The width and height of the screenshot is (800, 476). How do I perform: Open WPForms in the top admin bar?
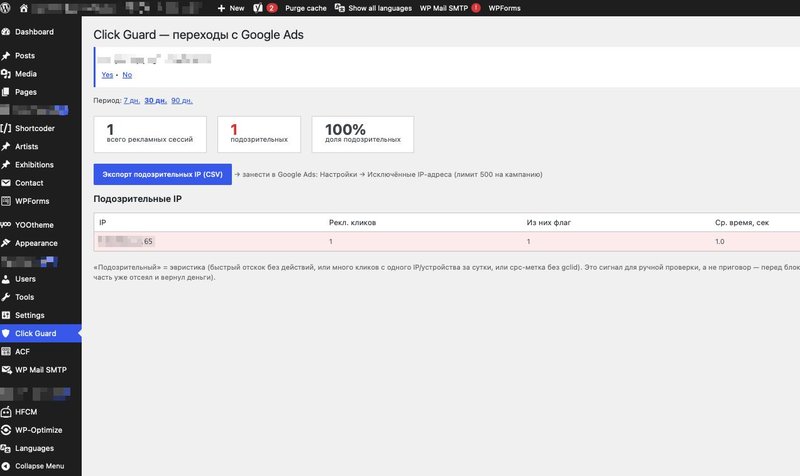point(504,8)
